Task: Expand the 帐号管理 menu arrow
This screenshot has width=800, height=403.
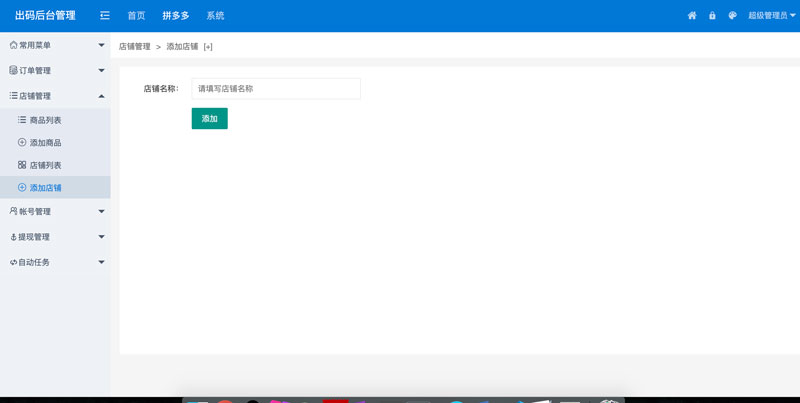Action: click(x=102, y=211)
